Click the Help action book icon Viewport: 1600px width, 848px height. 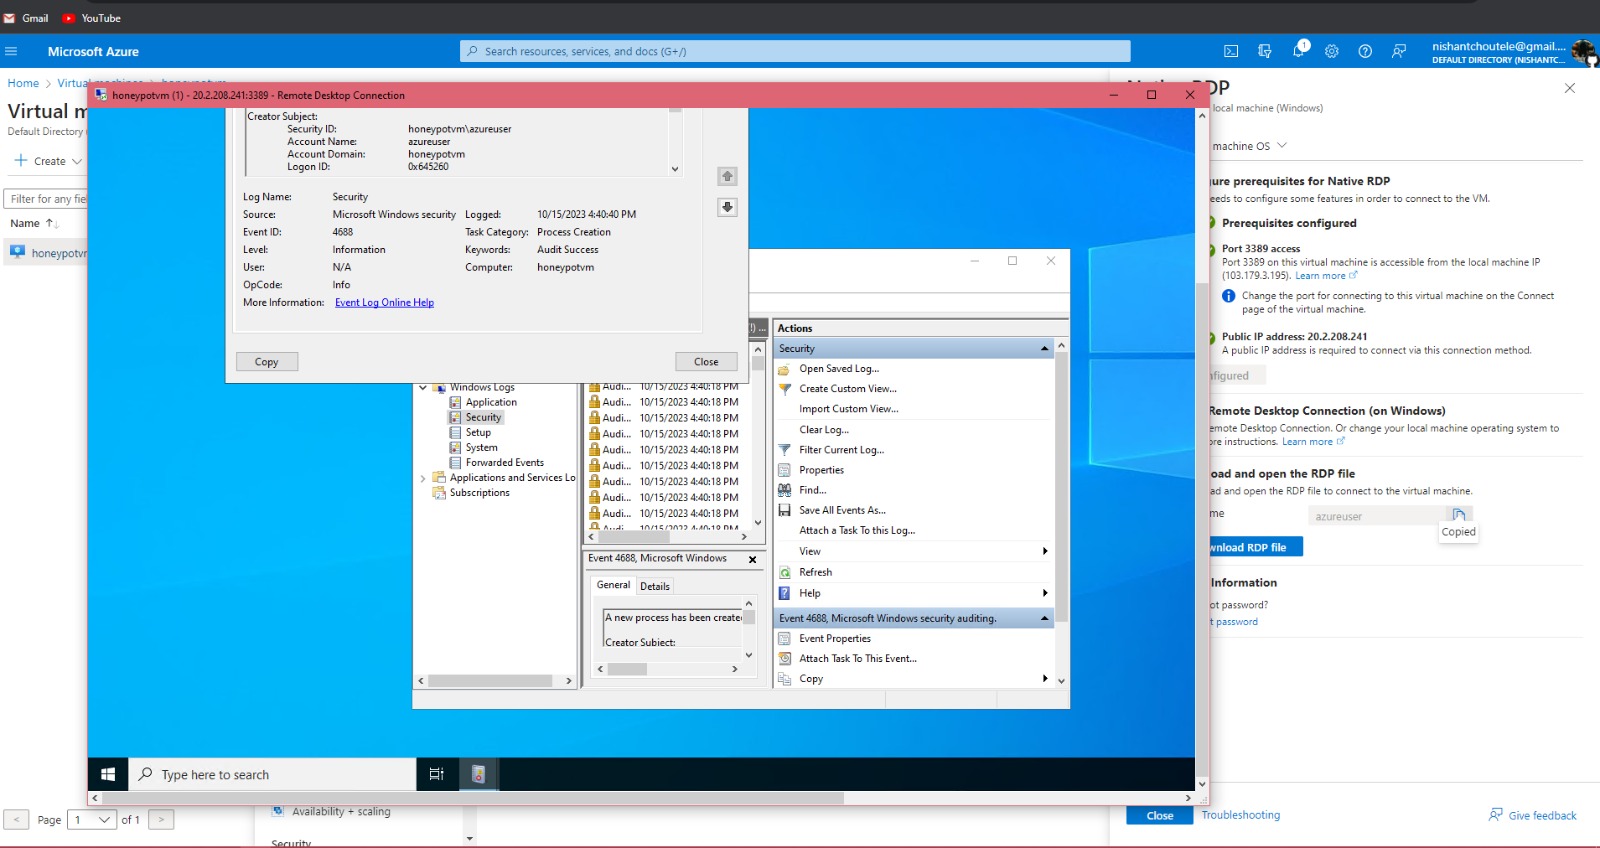coord(785,593)
